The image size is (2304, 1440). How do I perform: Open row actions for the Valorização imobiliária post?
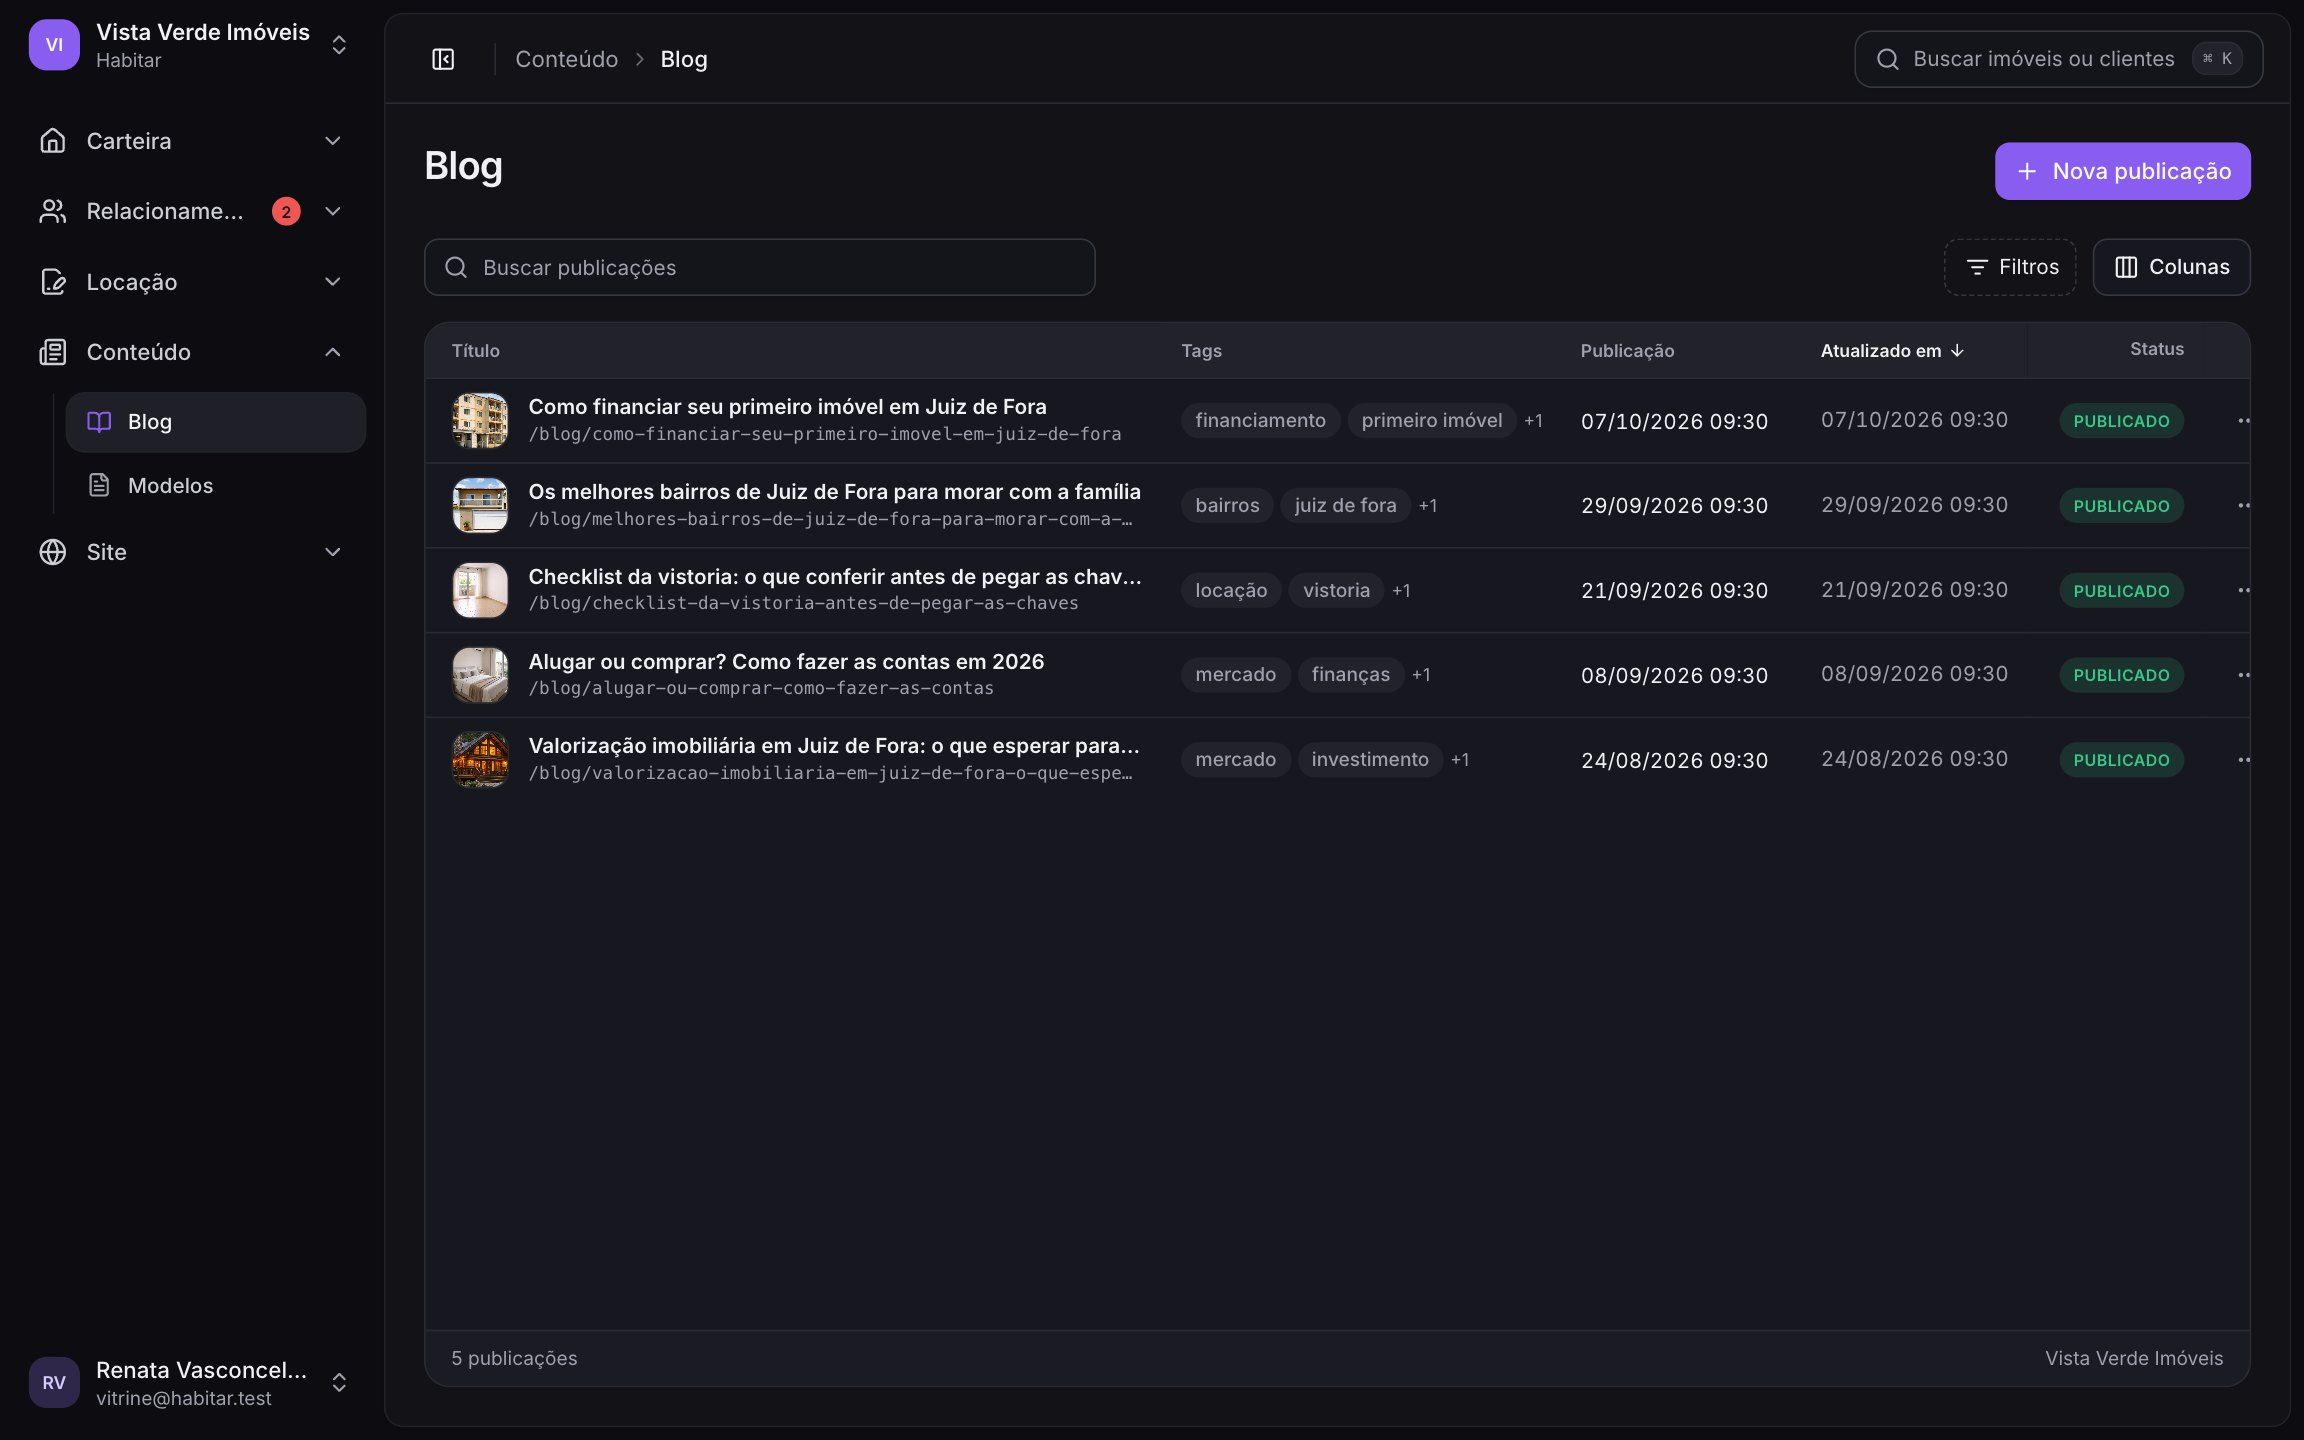click(x=2243, y=760)
